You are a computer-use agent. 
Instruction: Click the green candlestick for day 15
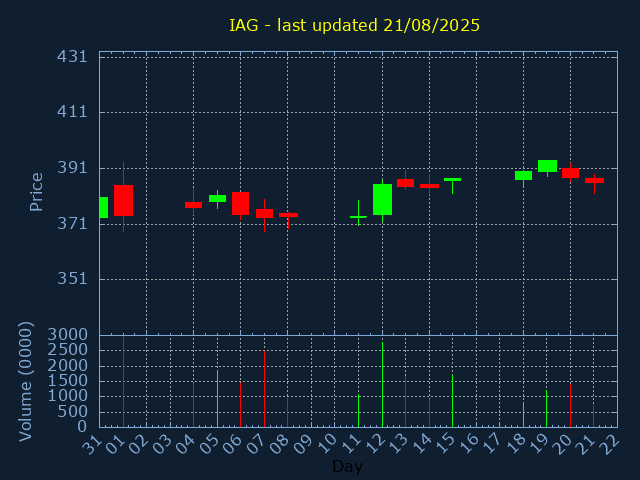452,180
